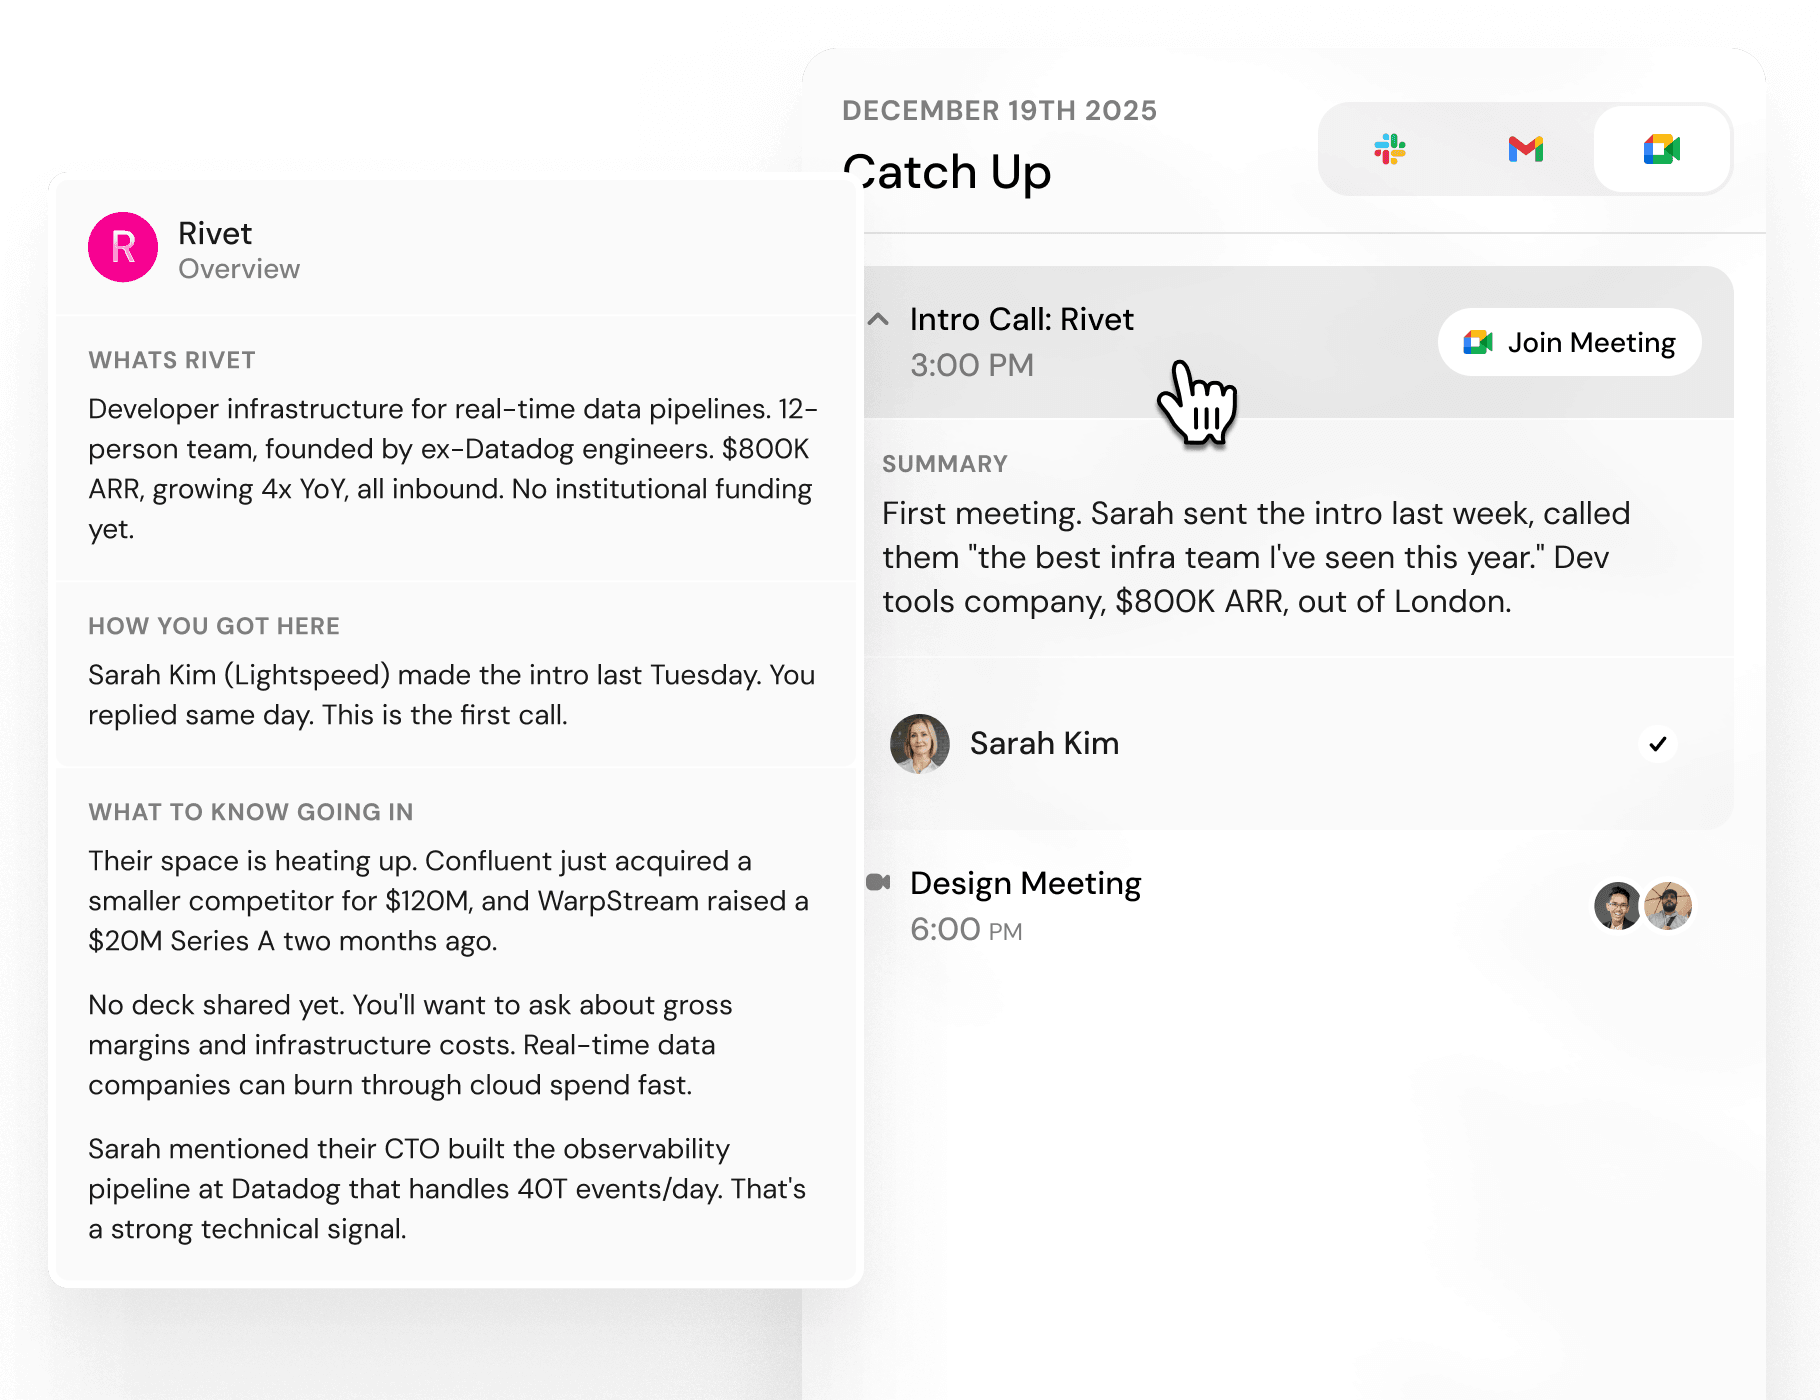Click the Intro Call: Rivet title
The width and height of the screenshot is (1820, 1400).
click(1021, 320)
